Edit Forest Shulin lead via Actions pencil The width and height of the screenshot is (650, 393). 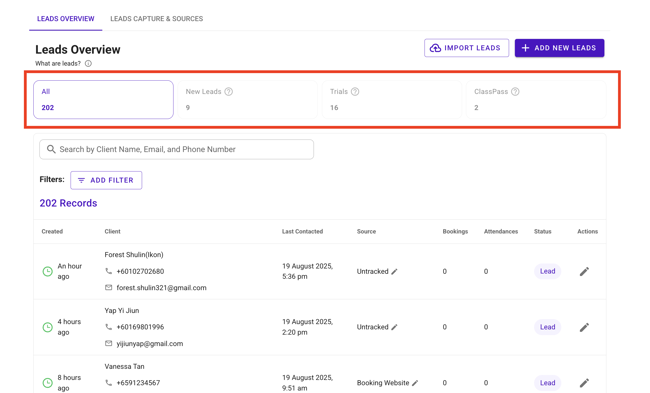click(584, 272)
